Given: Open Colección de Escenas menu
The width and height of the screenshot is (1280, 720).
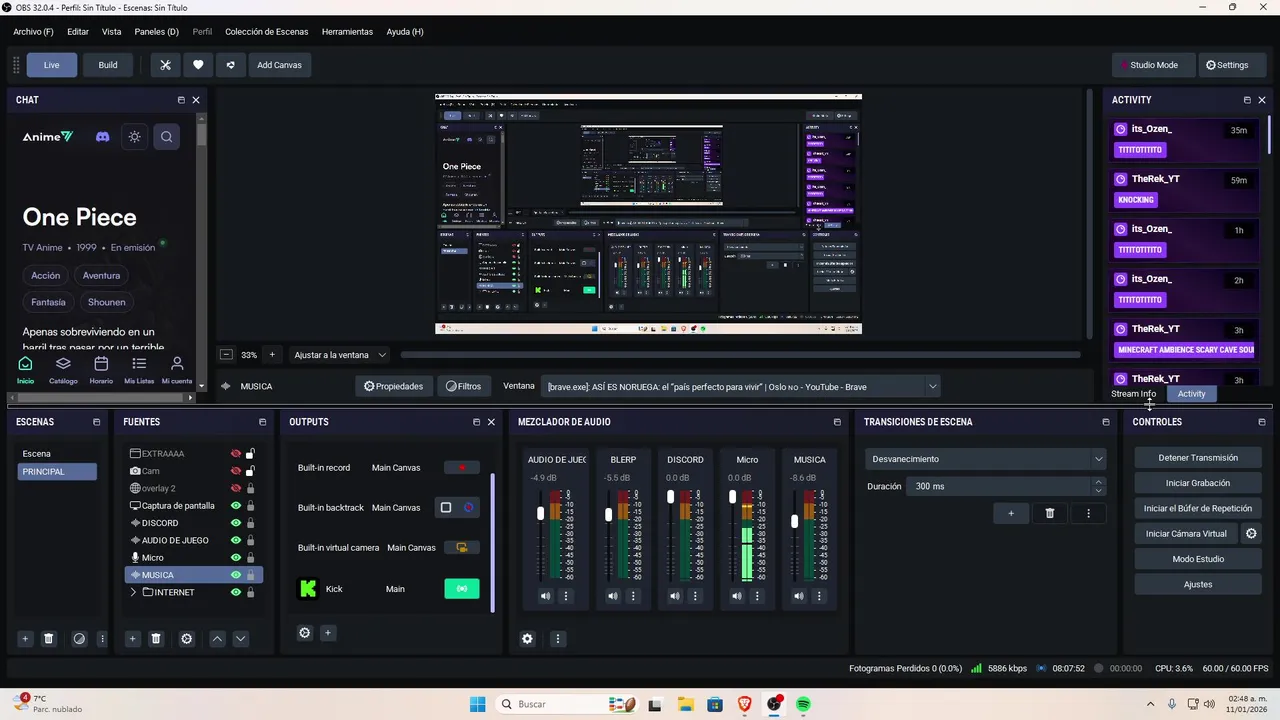Looking at the screenshot, I should [x=266, y=32].
